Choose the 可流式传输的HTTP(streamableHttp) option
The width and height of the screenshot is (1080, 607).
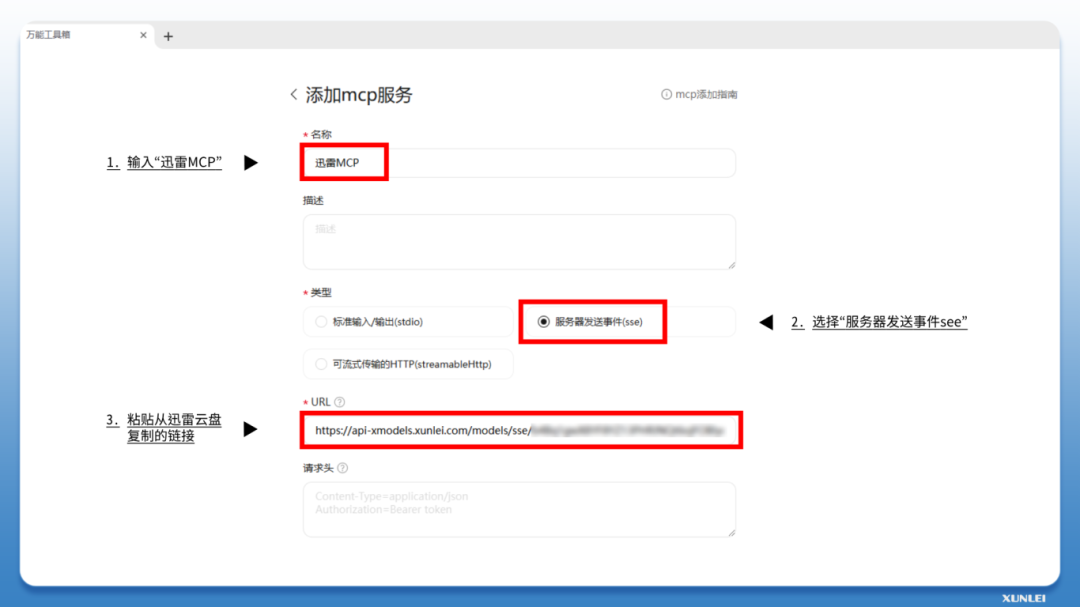click(x=321, y=364)
